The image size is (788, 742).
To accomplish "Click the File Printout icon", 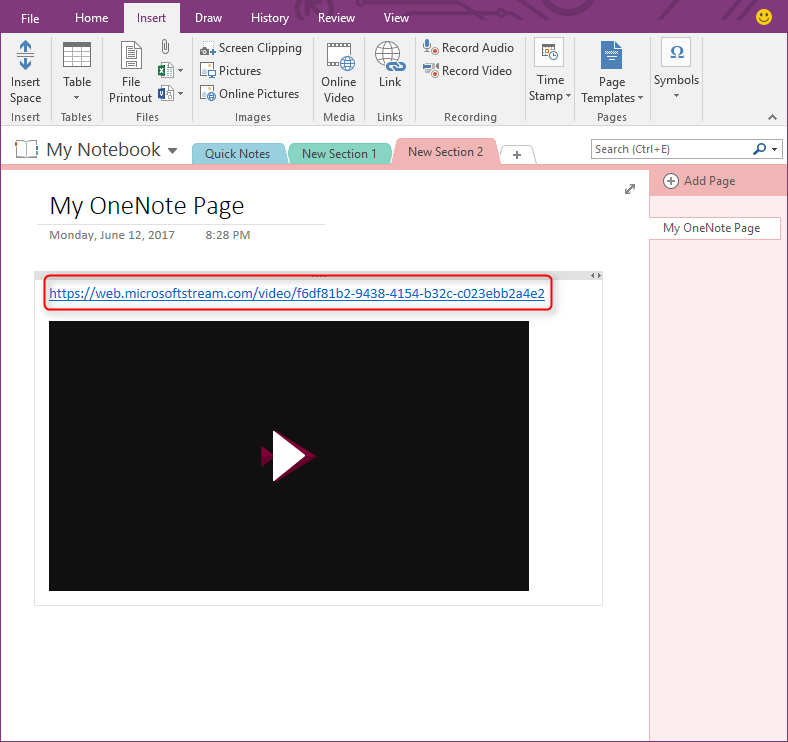I will (131, 55).
